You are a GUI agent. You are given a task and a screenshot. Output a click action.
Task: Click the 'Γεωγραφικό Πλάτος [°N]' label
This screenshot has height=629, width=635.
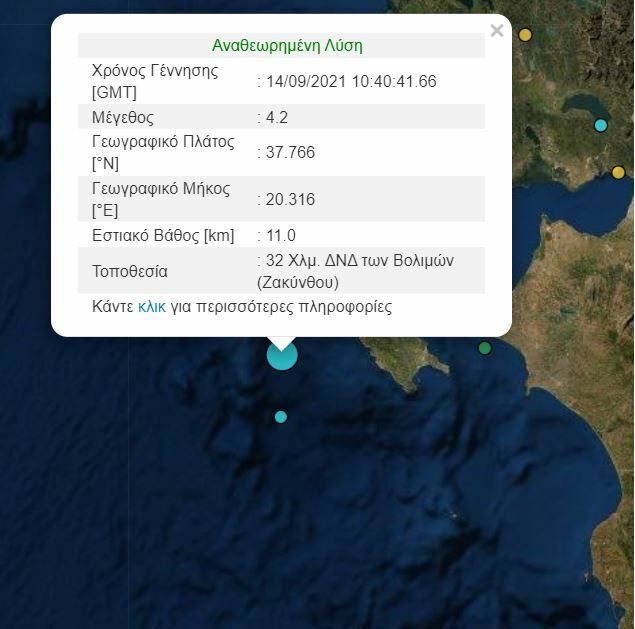click(163, 152)
